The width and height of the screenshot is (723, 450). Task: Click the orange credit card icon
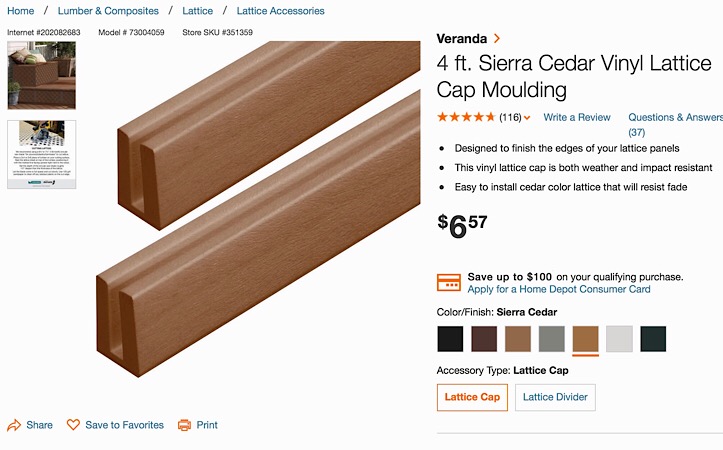(449, 283)
